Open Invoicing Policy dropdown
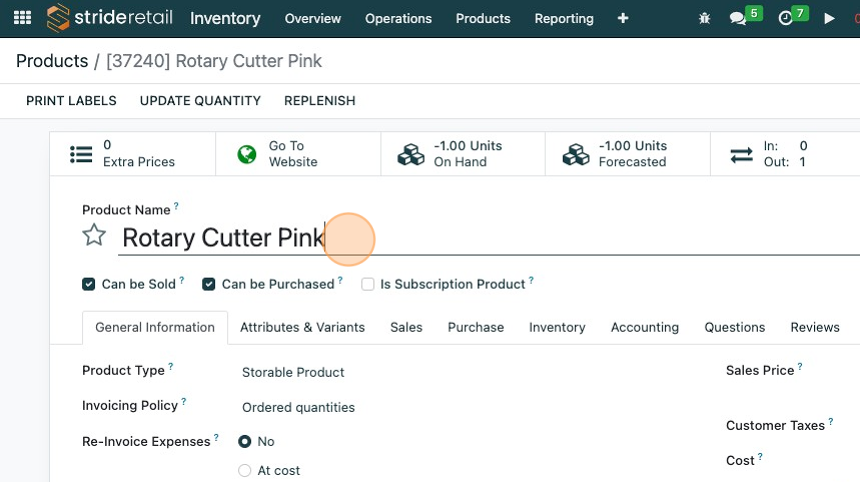860x482 pixels. click(298, 407)
